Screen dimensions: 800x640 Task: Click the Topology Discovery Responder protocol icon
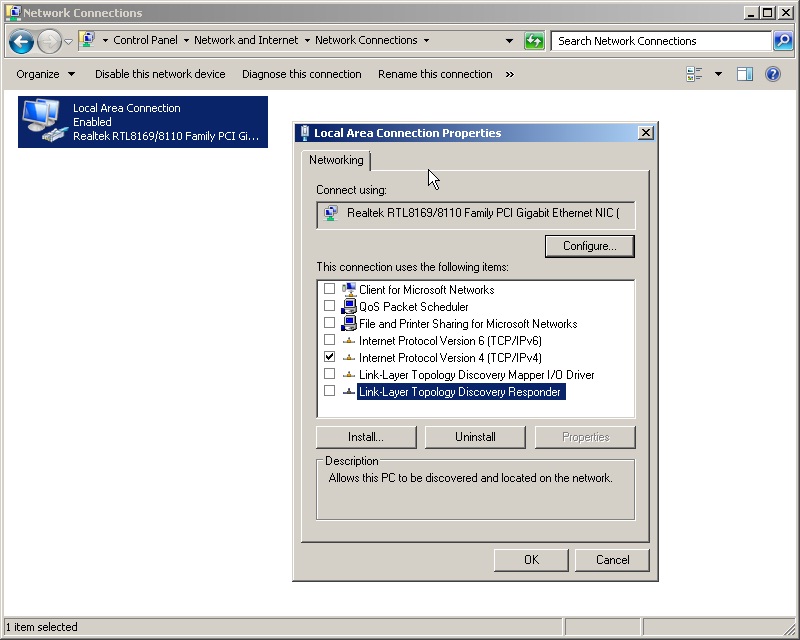point(349,391)
